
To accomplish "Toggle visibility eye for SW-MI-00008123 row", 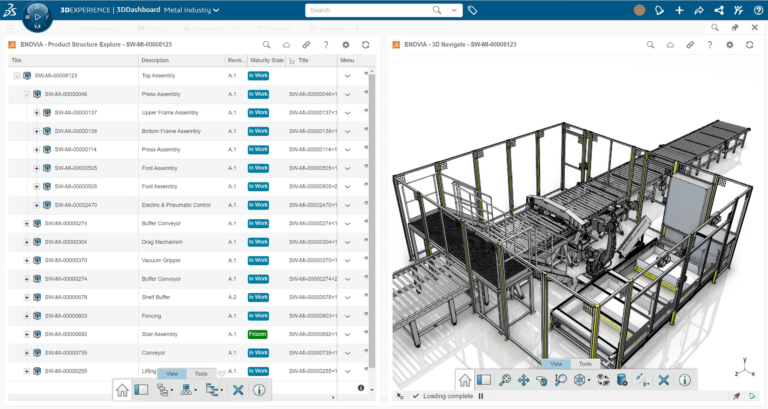I will click(365, 73).
